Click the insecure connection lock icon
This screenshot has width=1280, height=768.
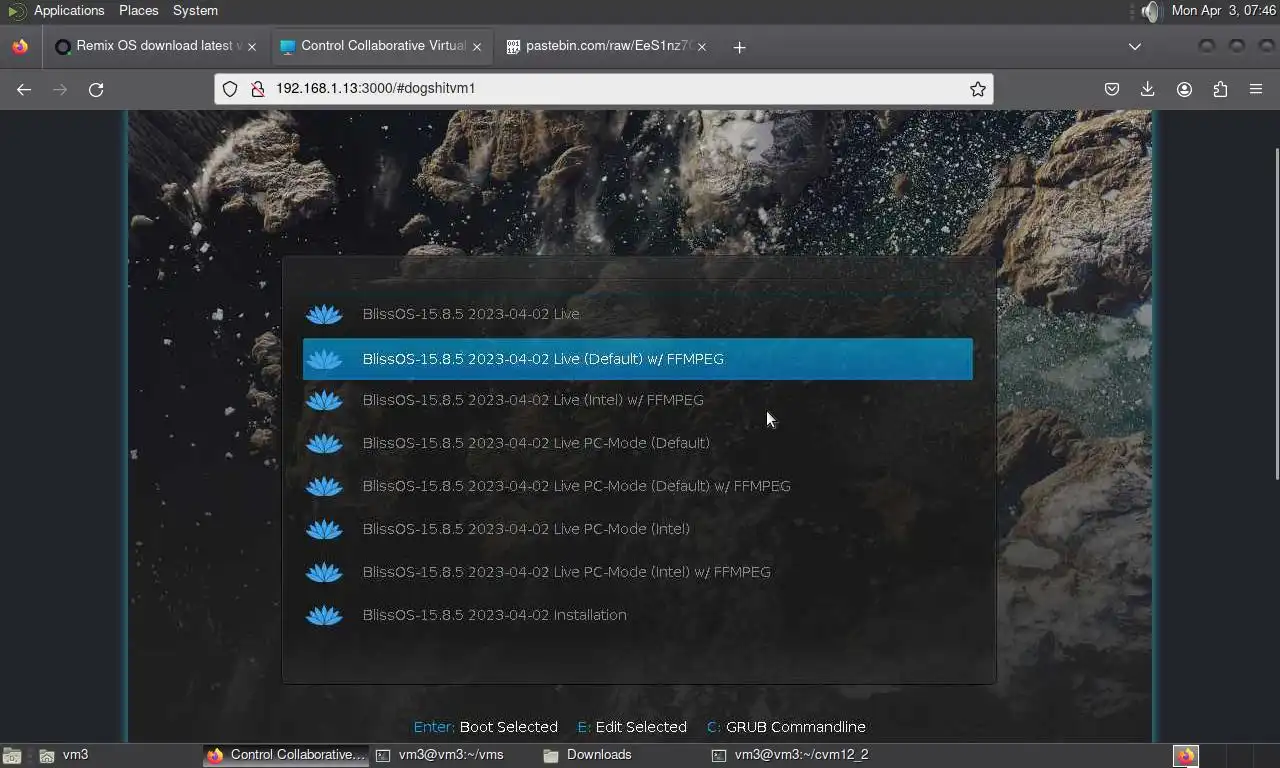tap(257, 89)
